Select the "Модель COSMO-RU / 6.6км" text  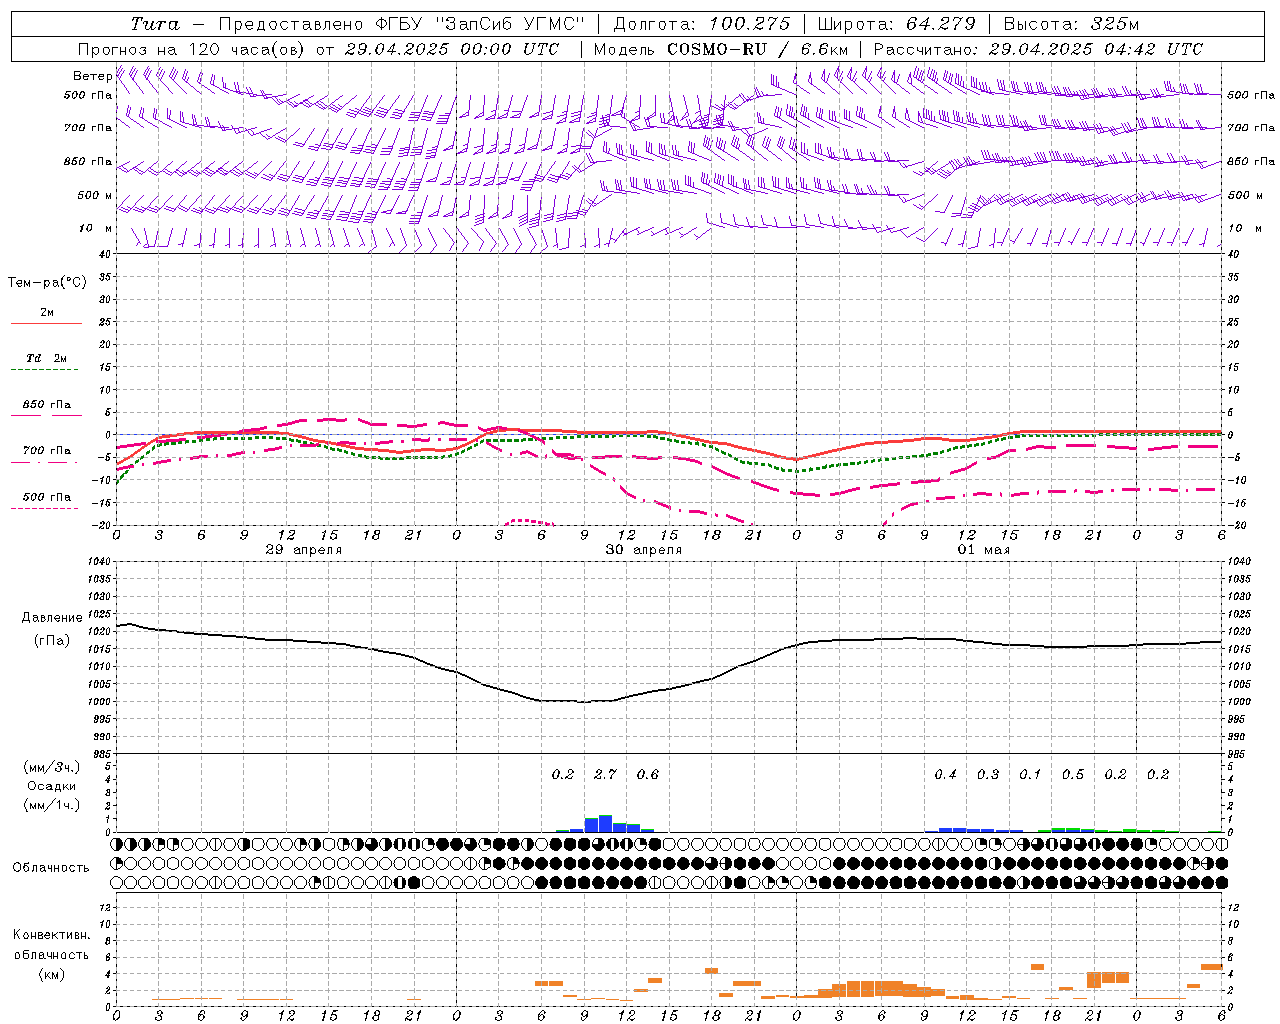pyautogui.click(x=721, y=49)
